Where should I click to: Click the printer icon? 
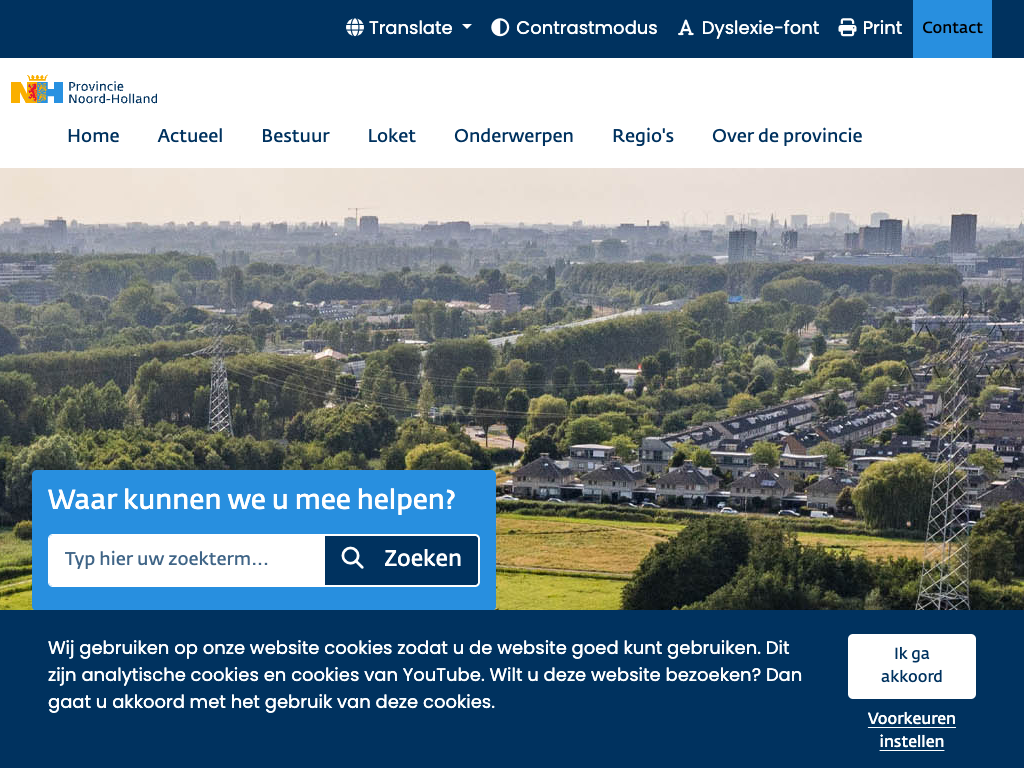pos(847,28)
